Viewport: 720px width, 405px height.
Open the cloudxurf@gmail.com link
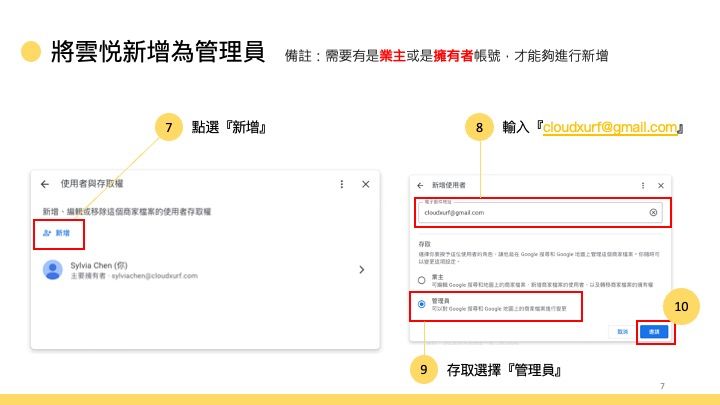pyautogui.click(x=610, y=127)
